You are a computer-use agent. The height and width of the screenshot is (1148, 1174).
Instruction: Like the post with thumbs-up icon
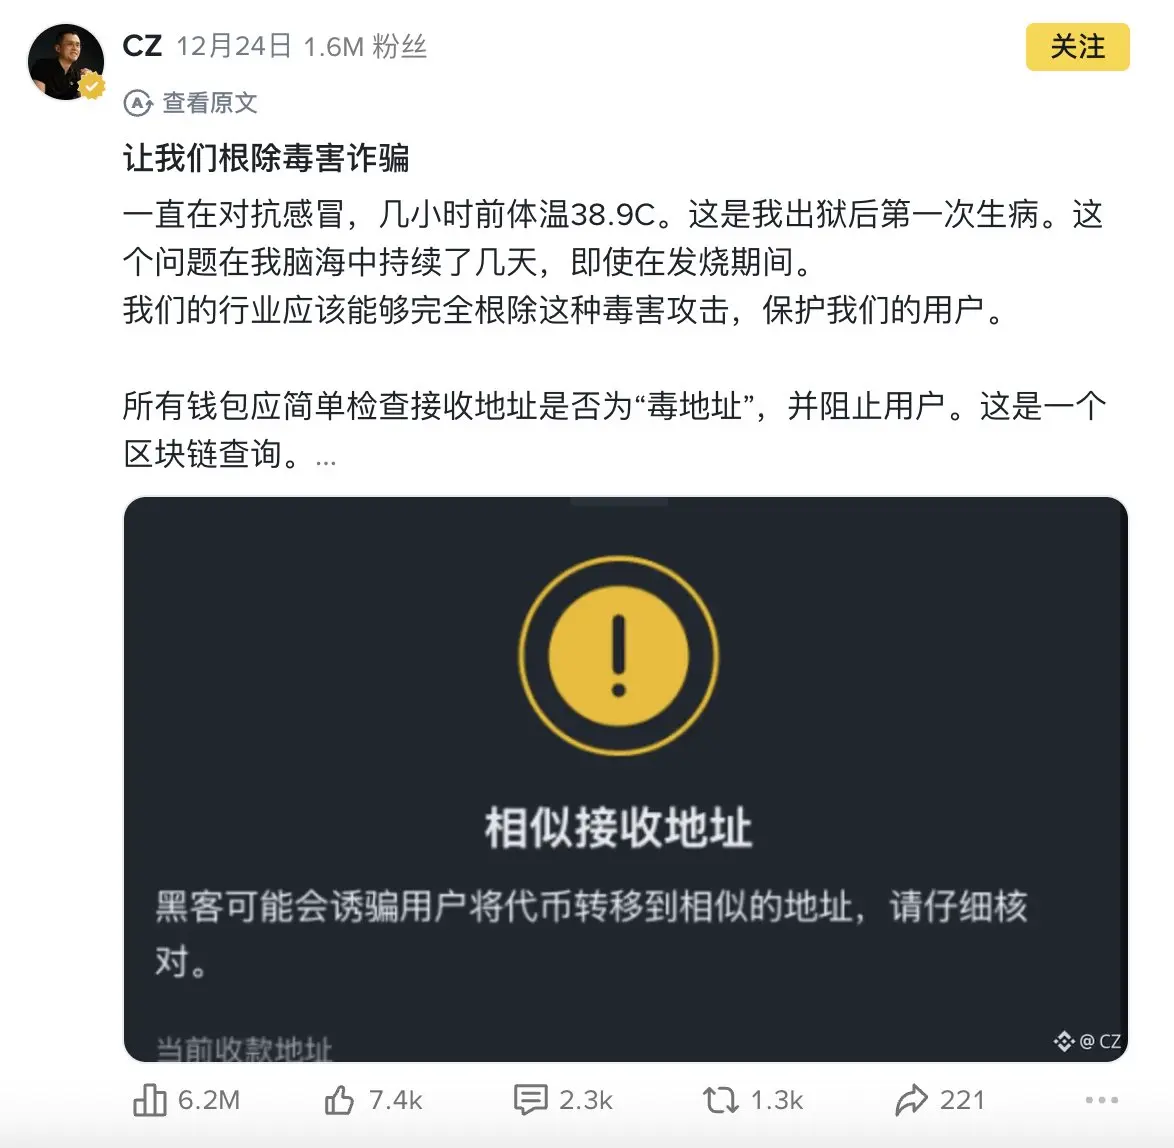point(339,1100)
